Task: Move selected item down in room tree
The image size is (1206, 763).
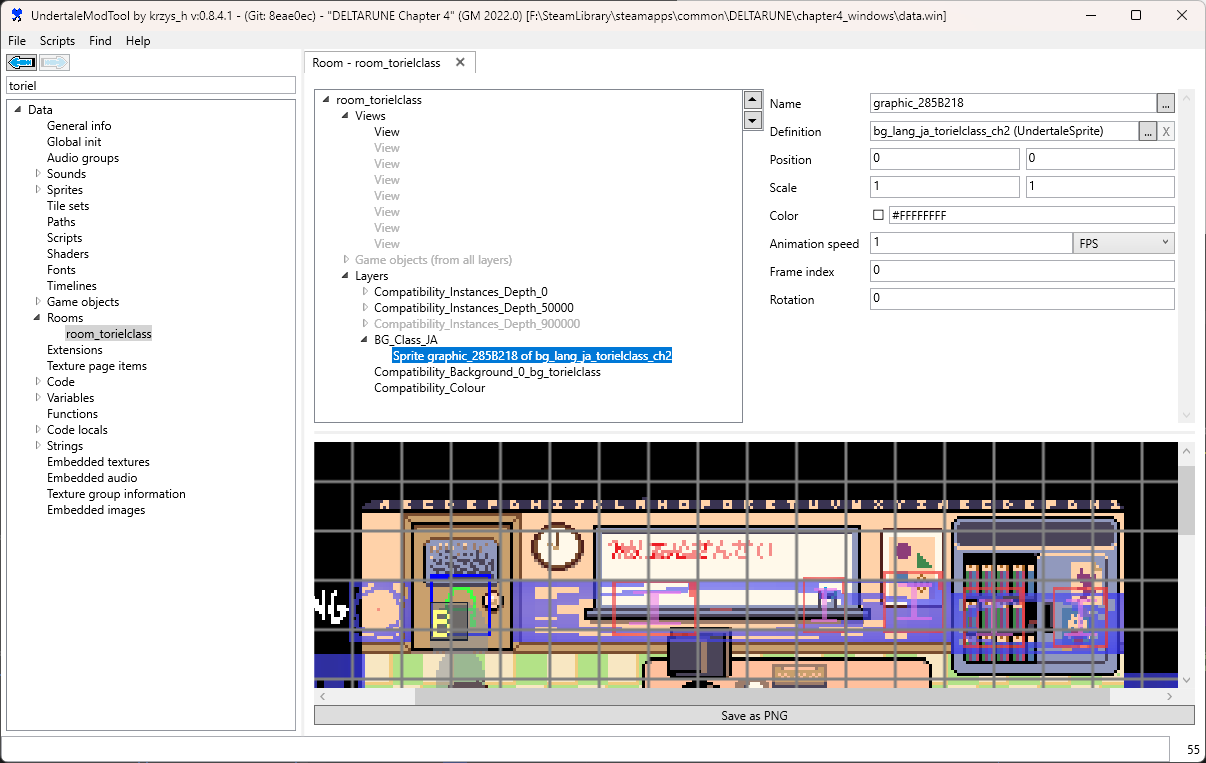Action: [x=753, y=121]
